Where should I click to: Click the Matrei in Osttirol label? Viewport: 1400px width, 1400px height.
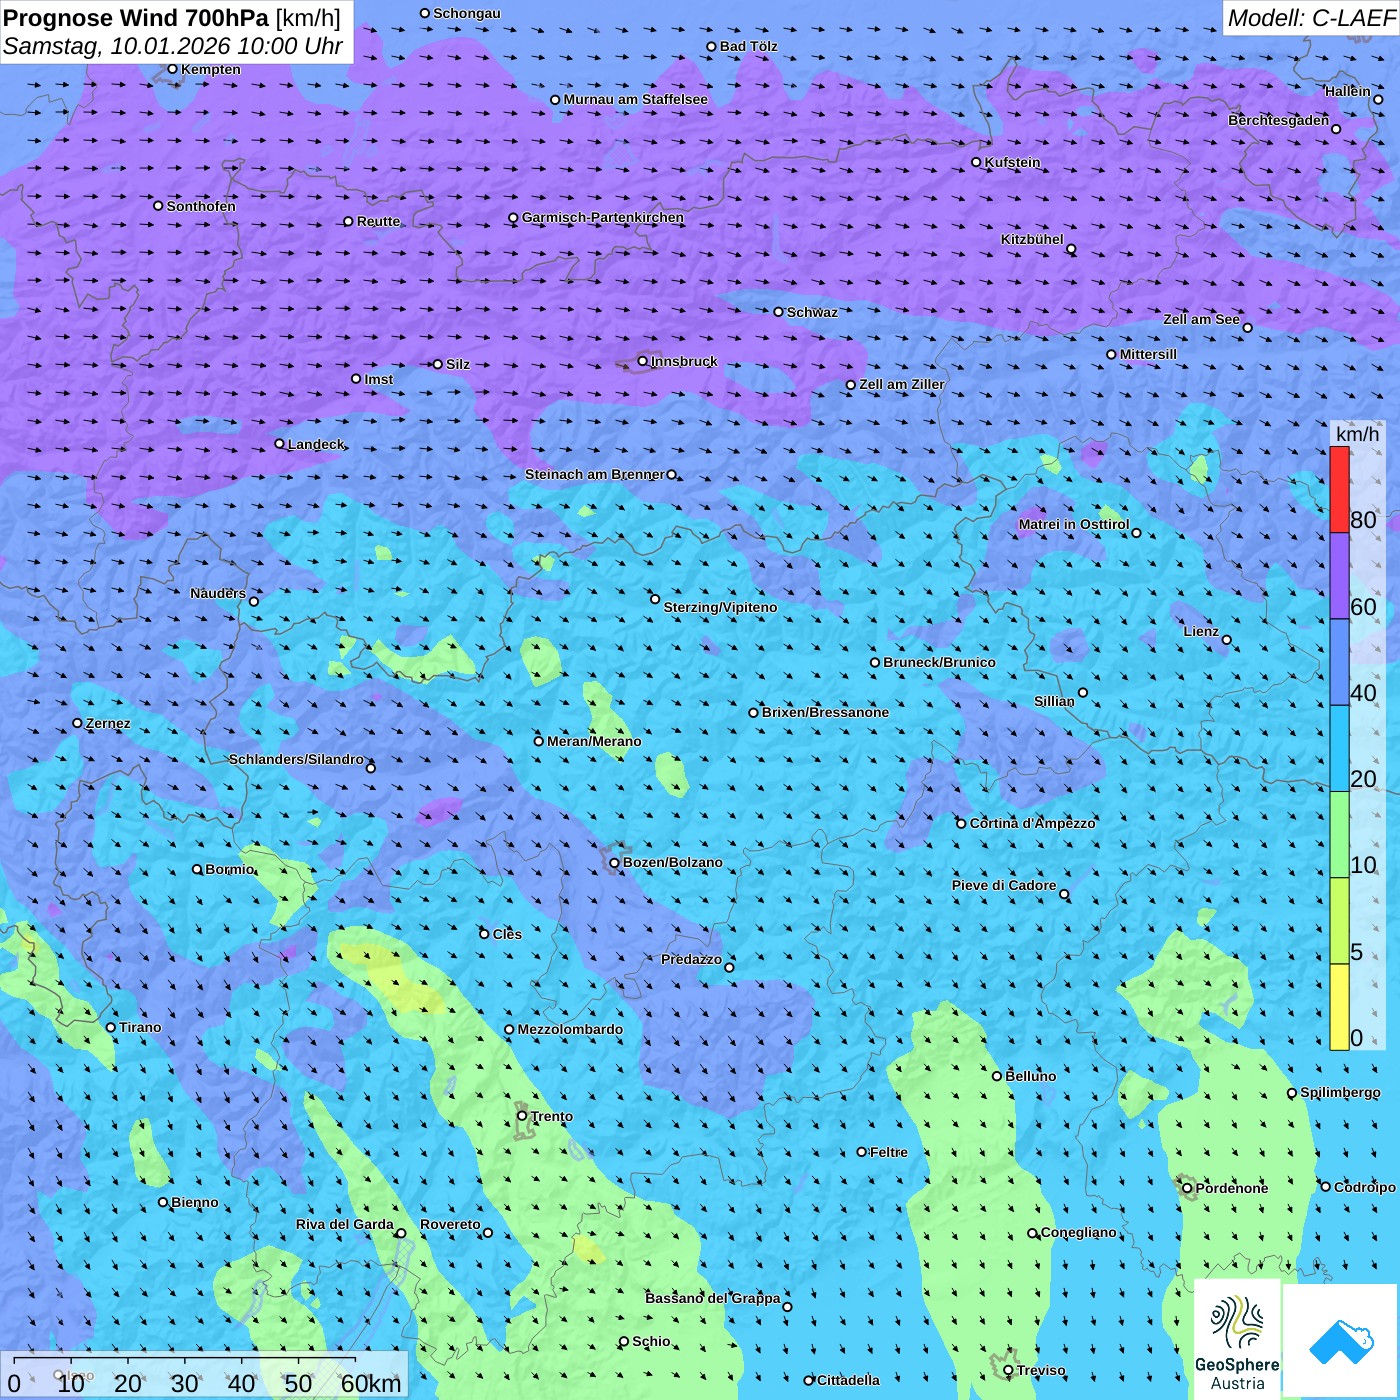click(x=1074, y=524)
